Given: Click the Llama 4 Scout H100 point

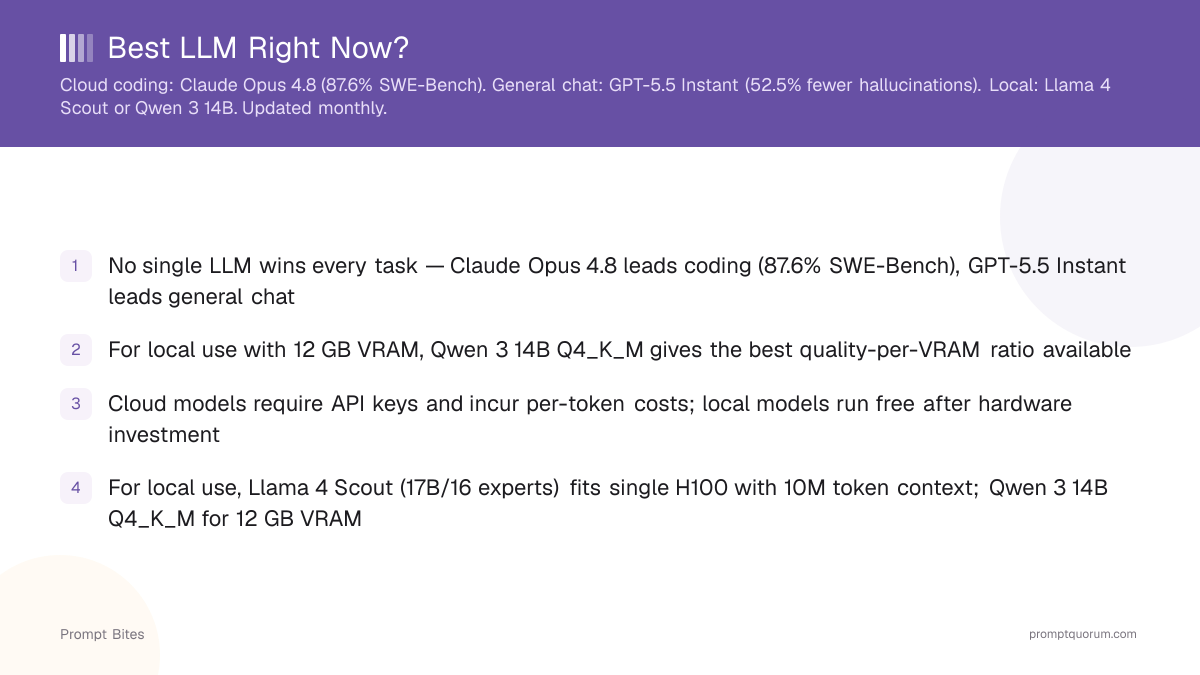Looking at the screenshot, I should [608, 503].
